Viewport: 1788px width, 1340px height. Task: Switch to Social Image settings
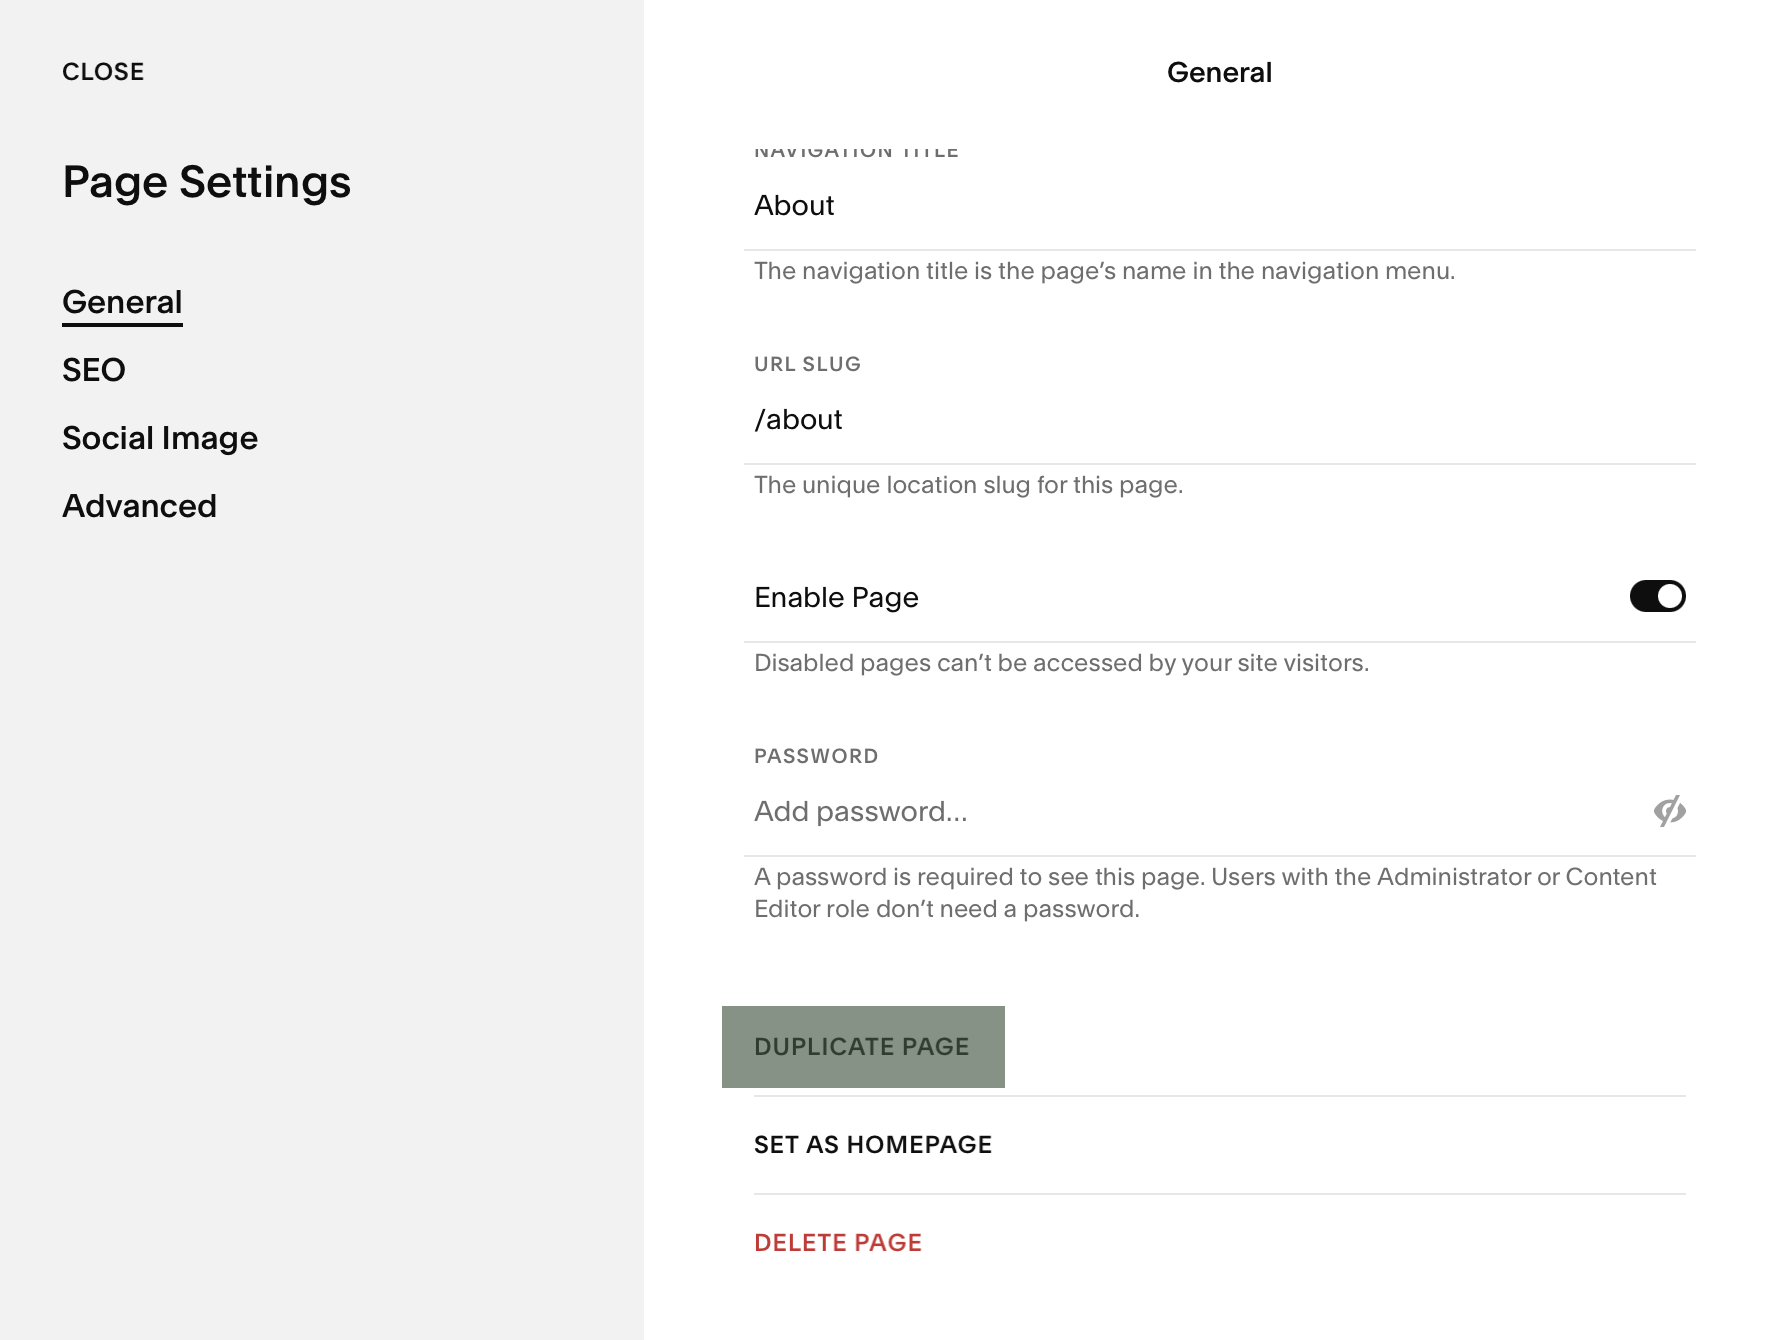(x=160, y=438)
